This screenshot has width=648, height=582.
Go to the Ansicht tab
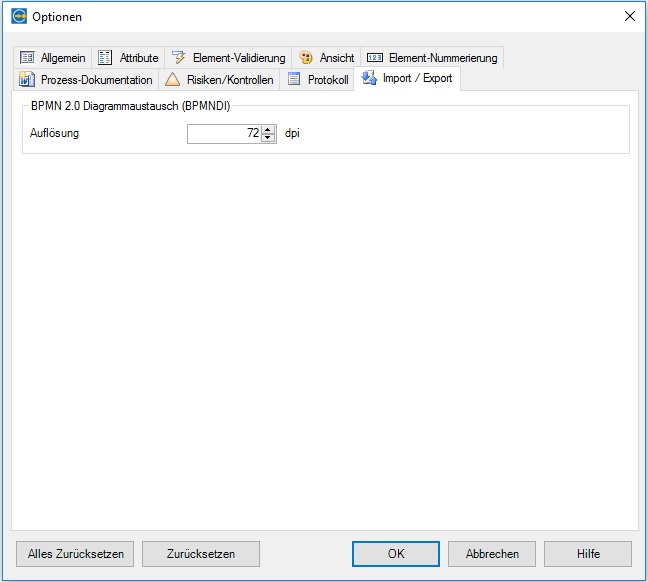coord(326,57)
